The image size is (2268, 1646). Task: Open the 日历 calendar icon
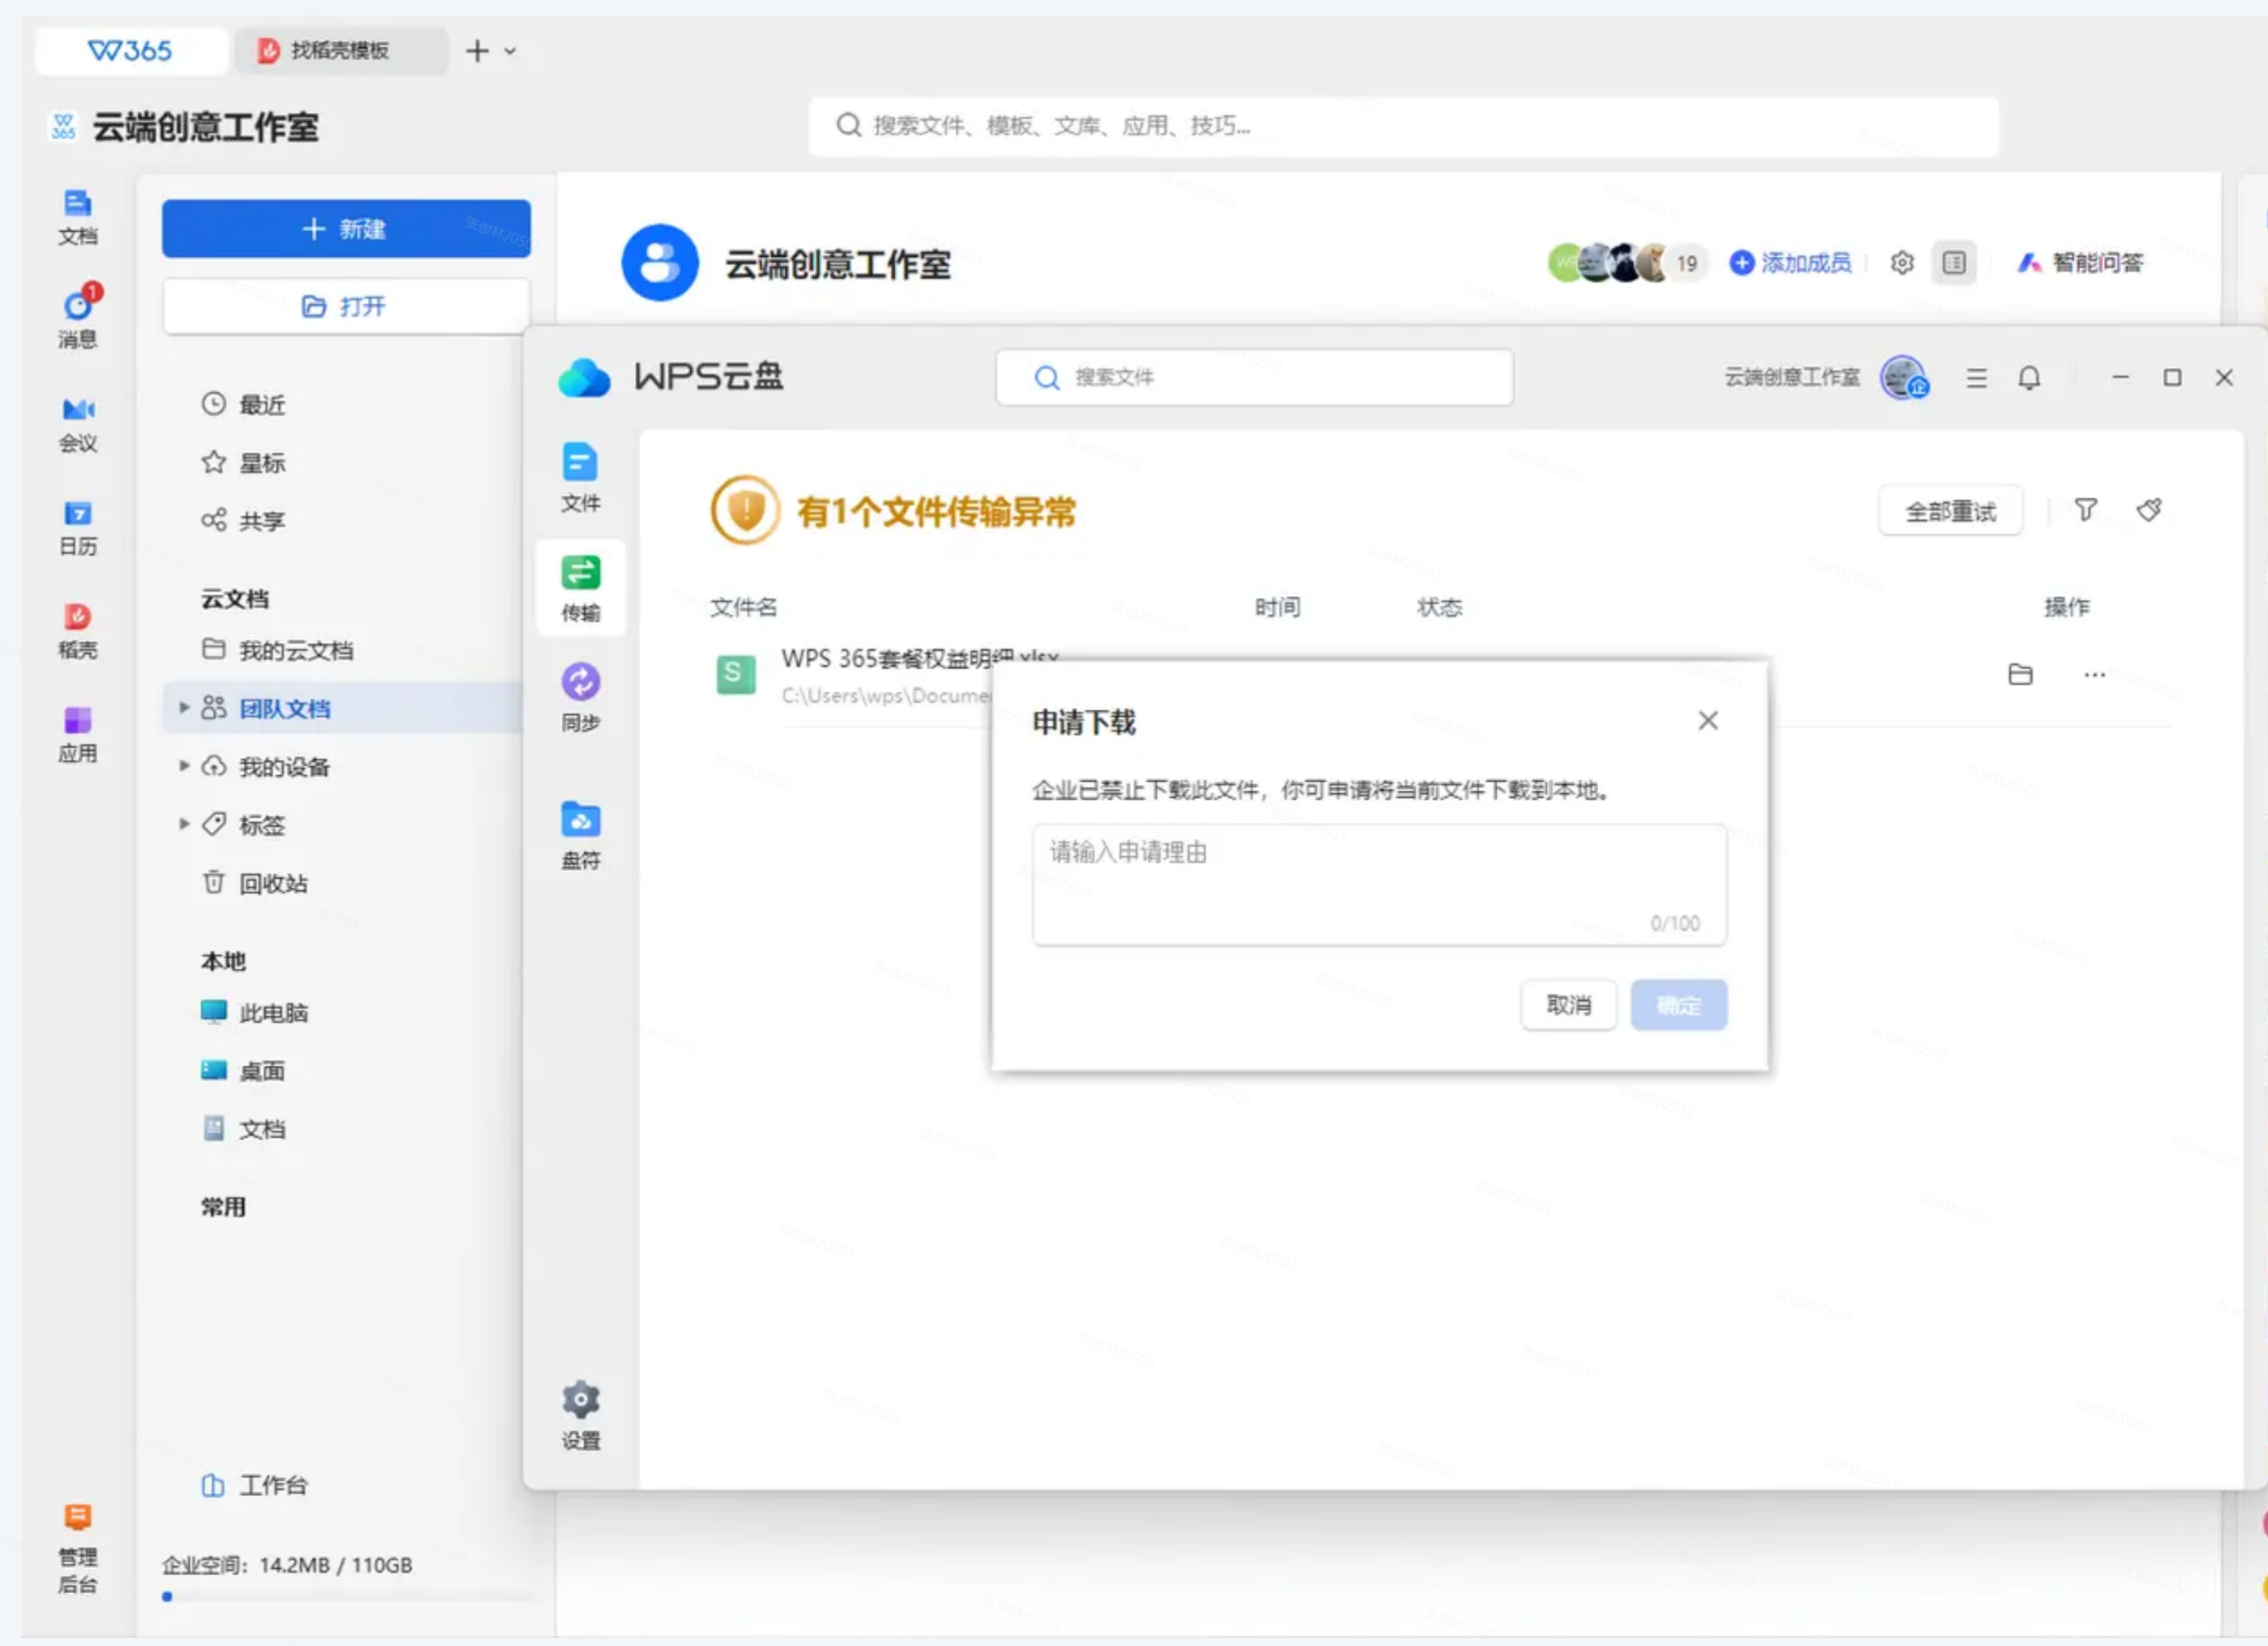[x=78, y=528]
